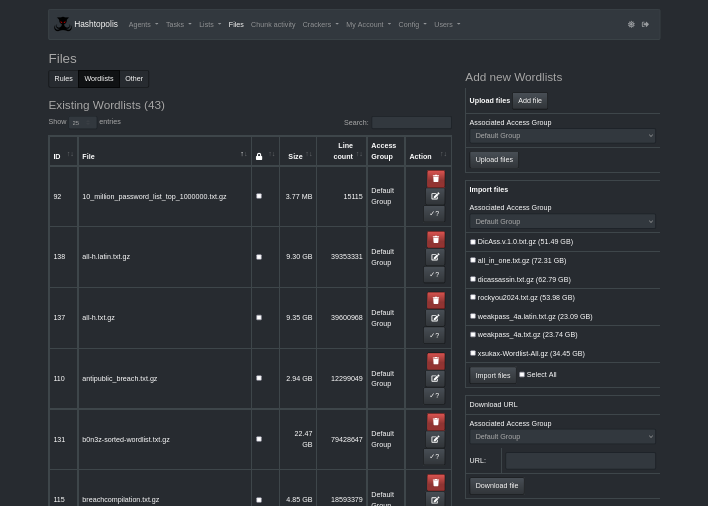Open Download URL Access Group dropdown
Image resolution: width=708 pixels, height=506 pixels.
(562, 436)
